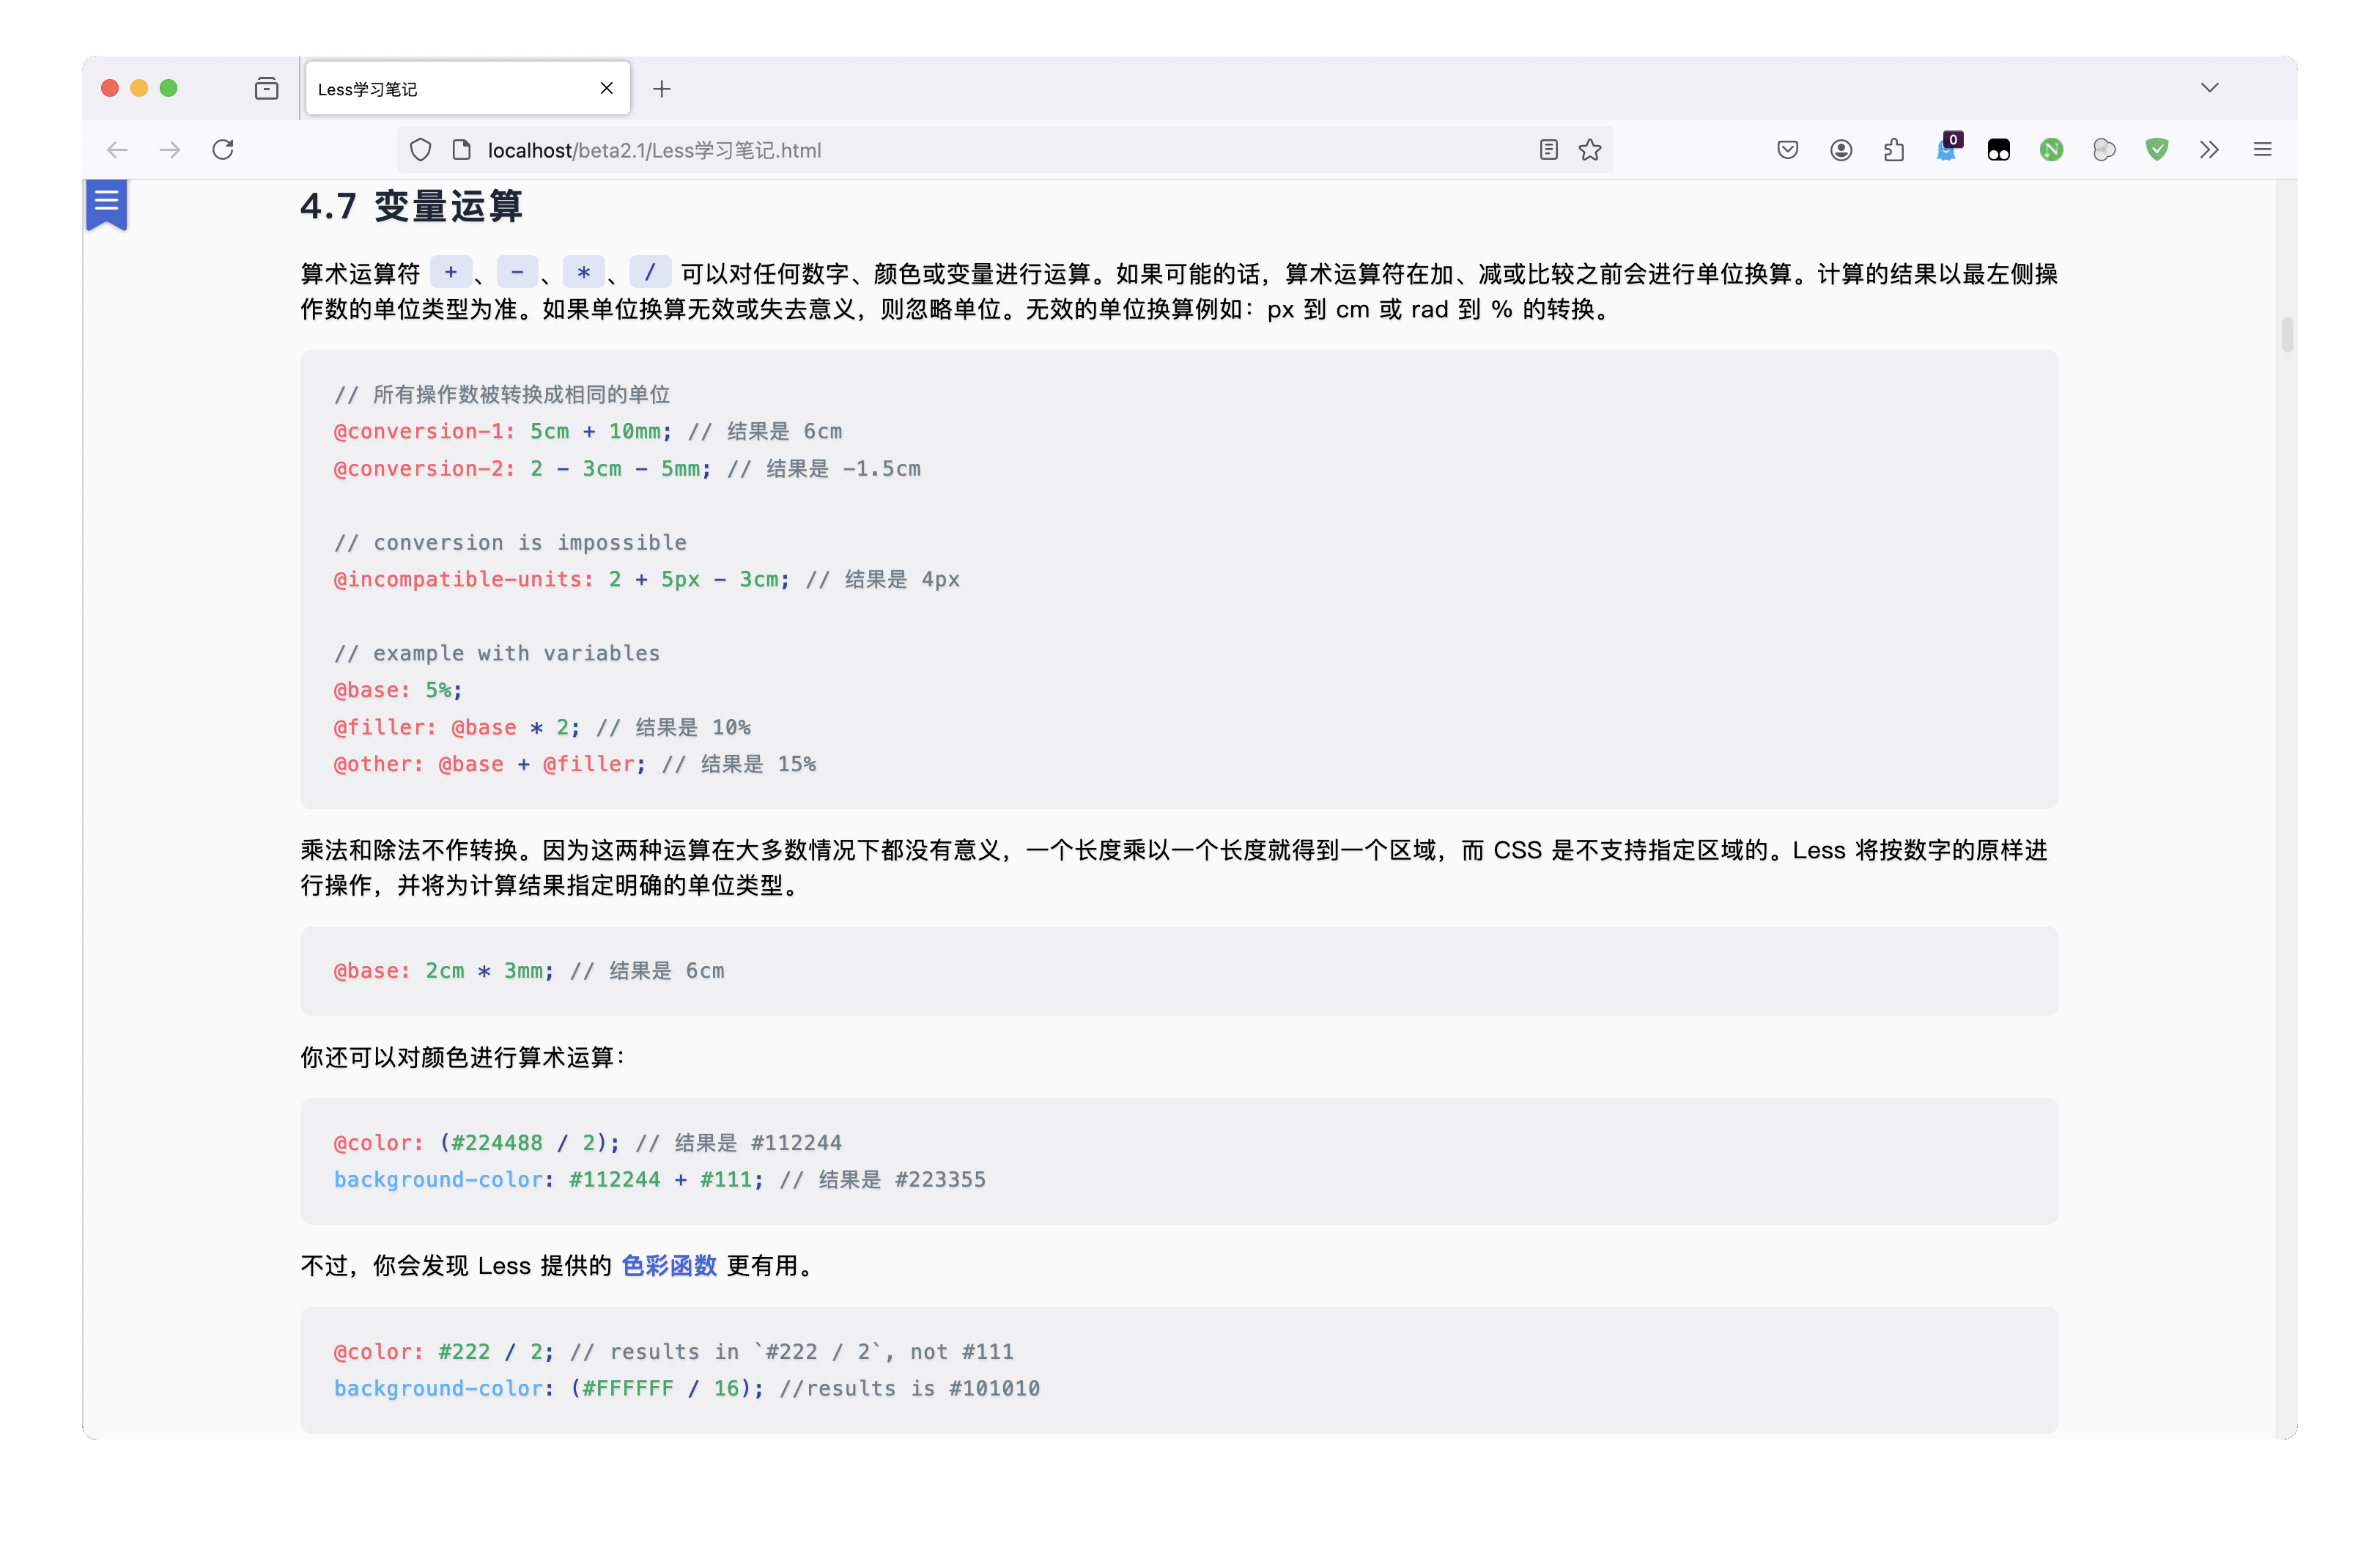Open a new tab with plus button
Screen dimensions: 2380x1548
click(662, 89)
